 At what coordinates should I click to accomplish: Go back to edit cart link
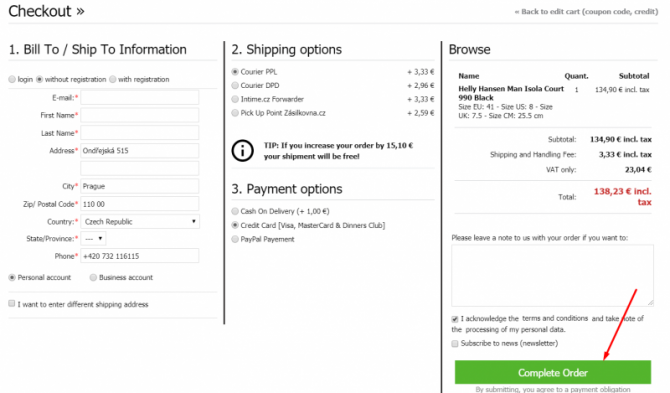click(586, 12)
